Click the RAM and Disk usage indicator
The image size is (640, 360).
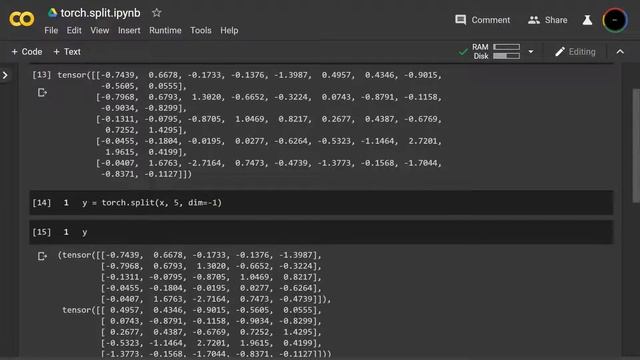click(x=496, y=51)
